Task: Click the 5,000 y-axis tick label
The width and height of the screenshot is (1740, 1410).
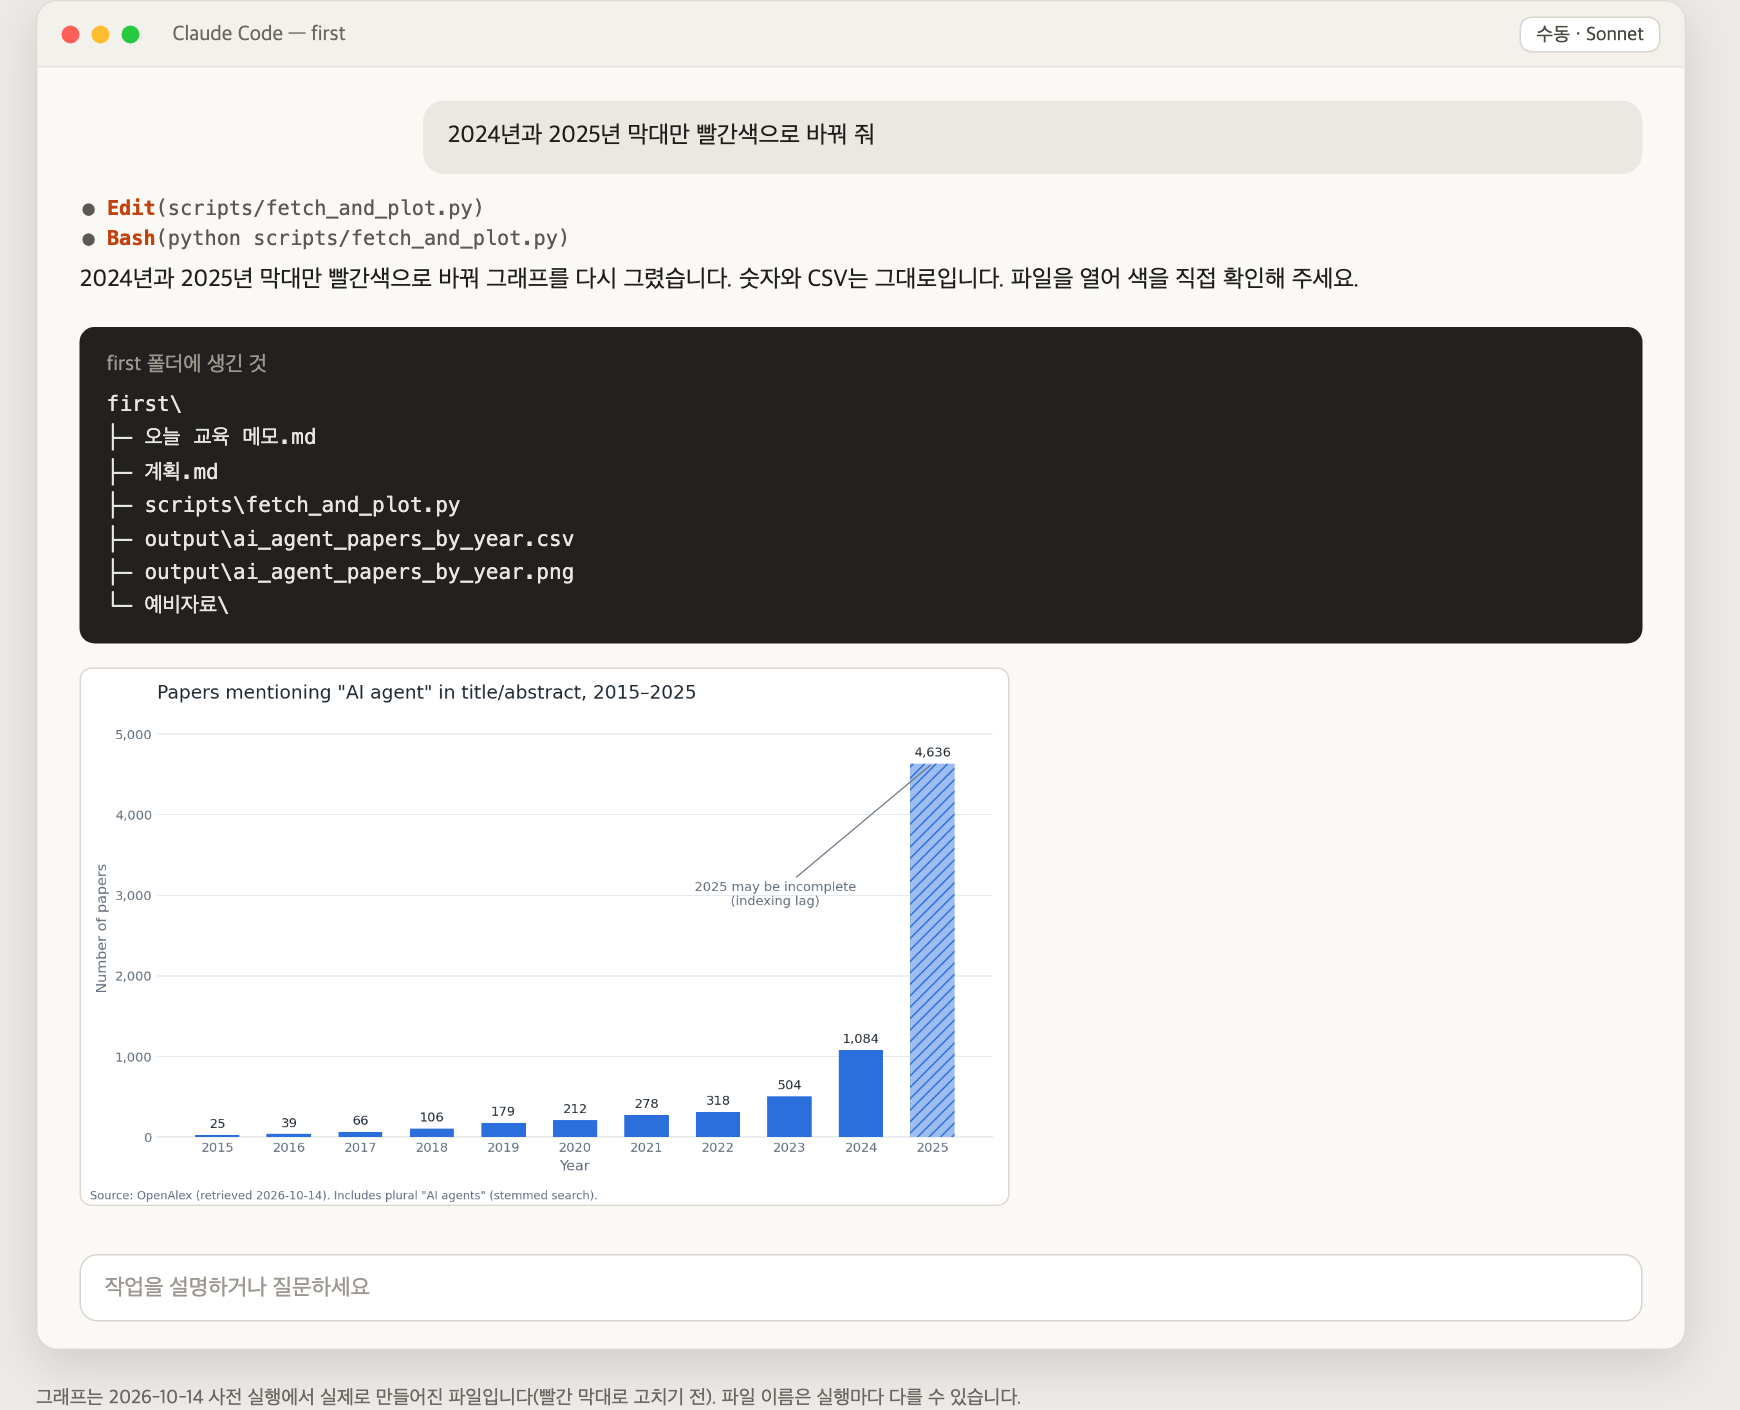Action: pyautogui.click(x=133, y=734)
